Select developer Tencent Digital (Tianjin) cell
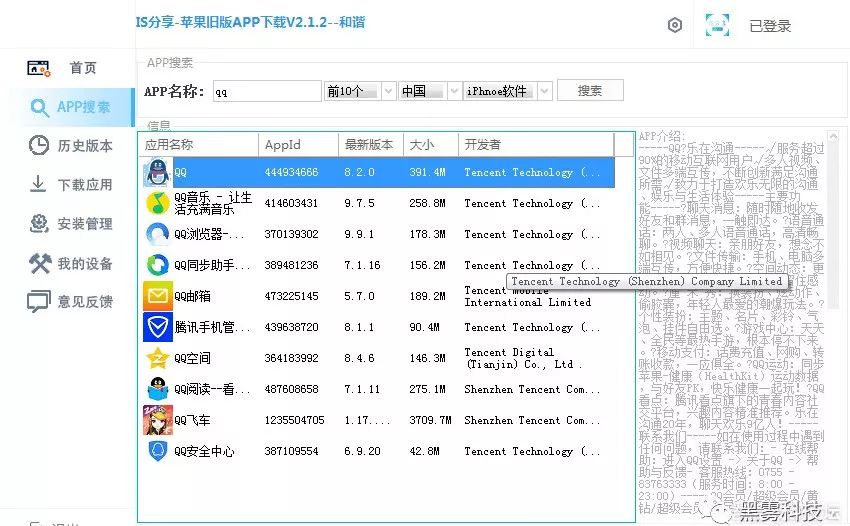The width and height of the screenshot is (850, 526). point(523,358)
